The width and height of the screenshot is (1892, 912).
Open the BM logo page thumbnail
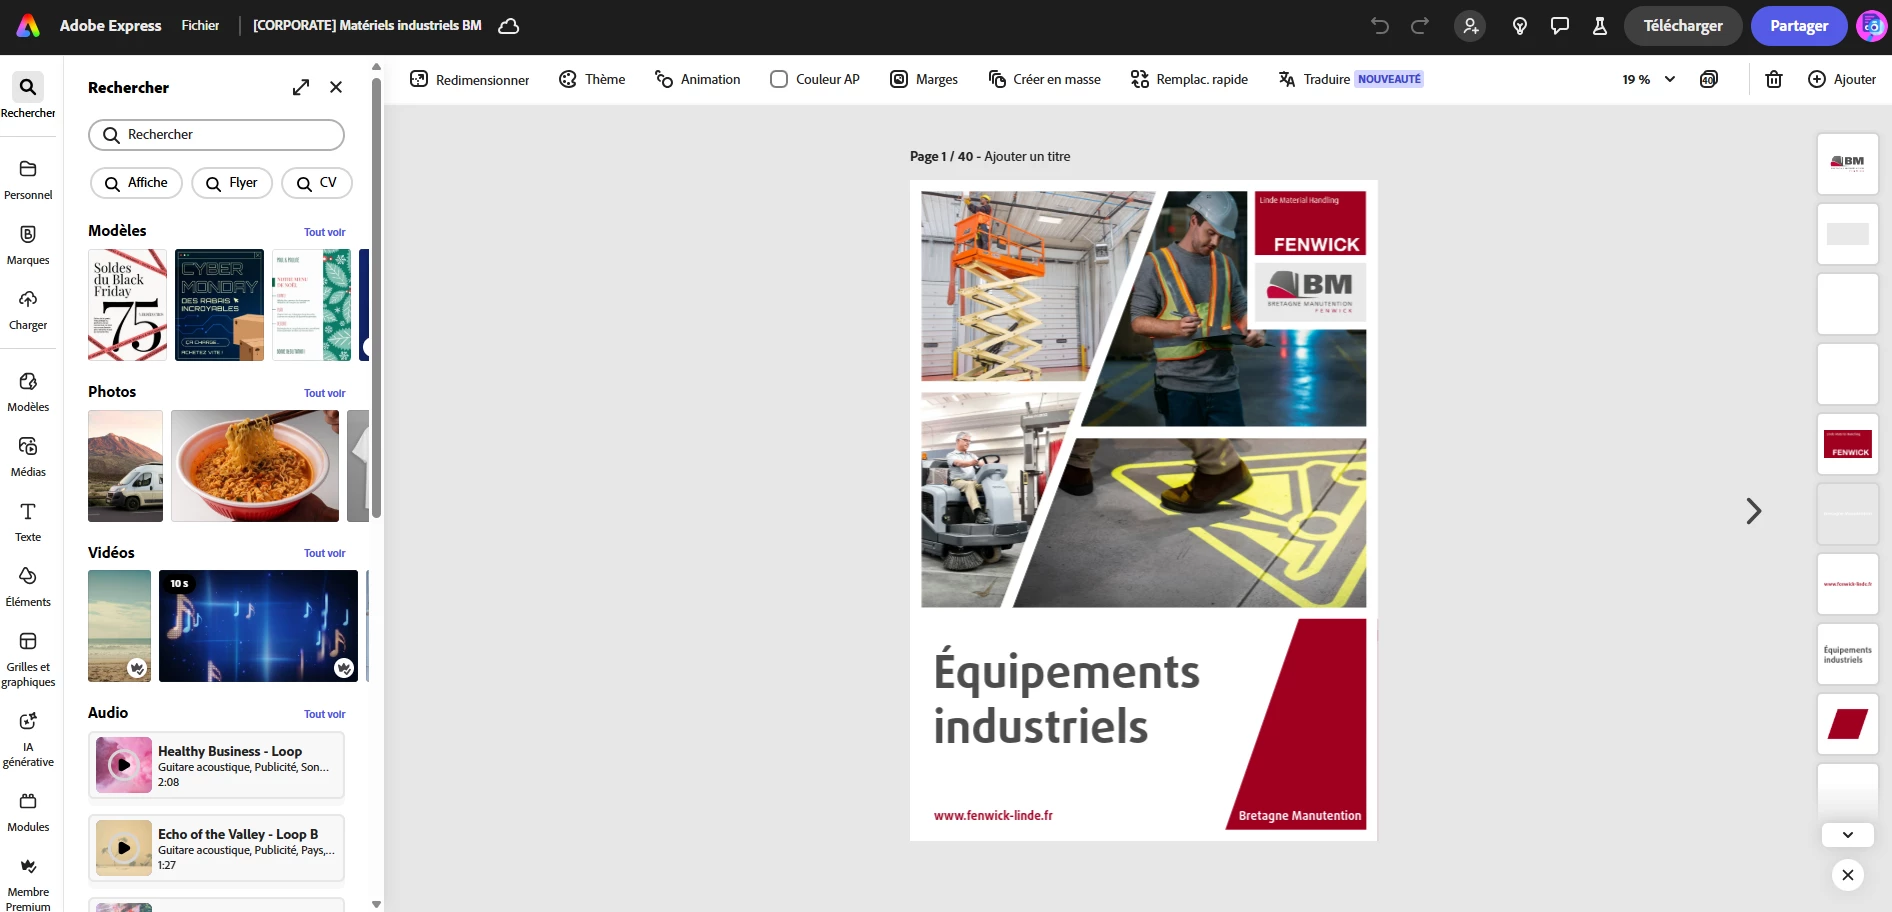pos(1848,164)
